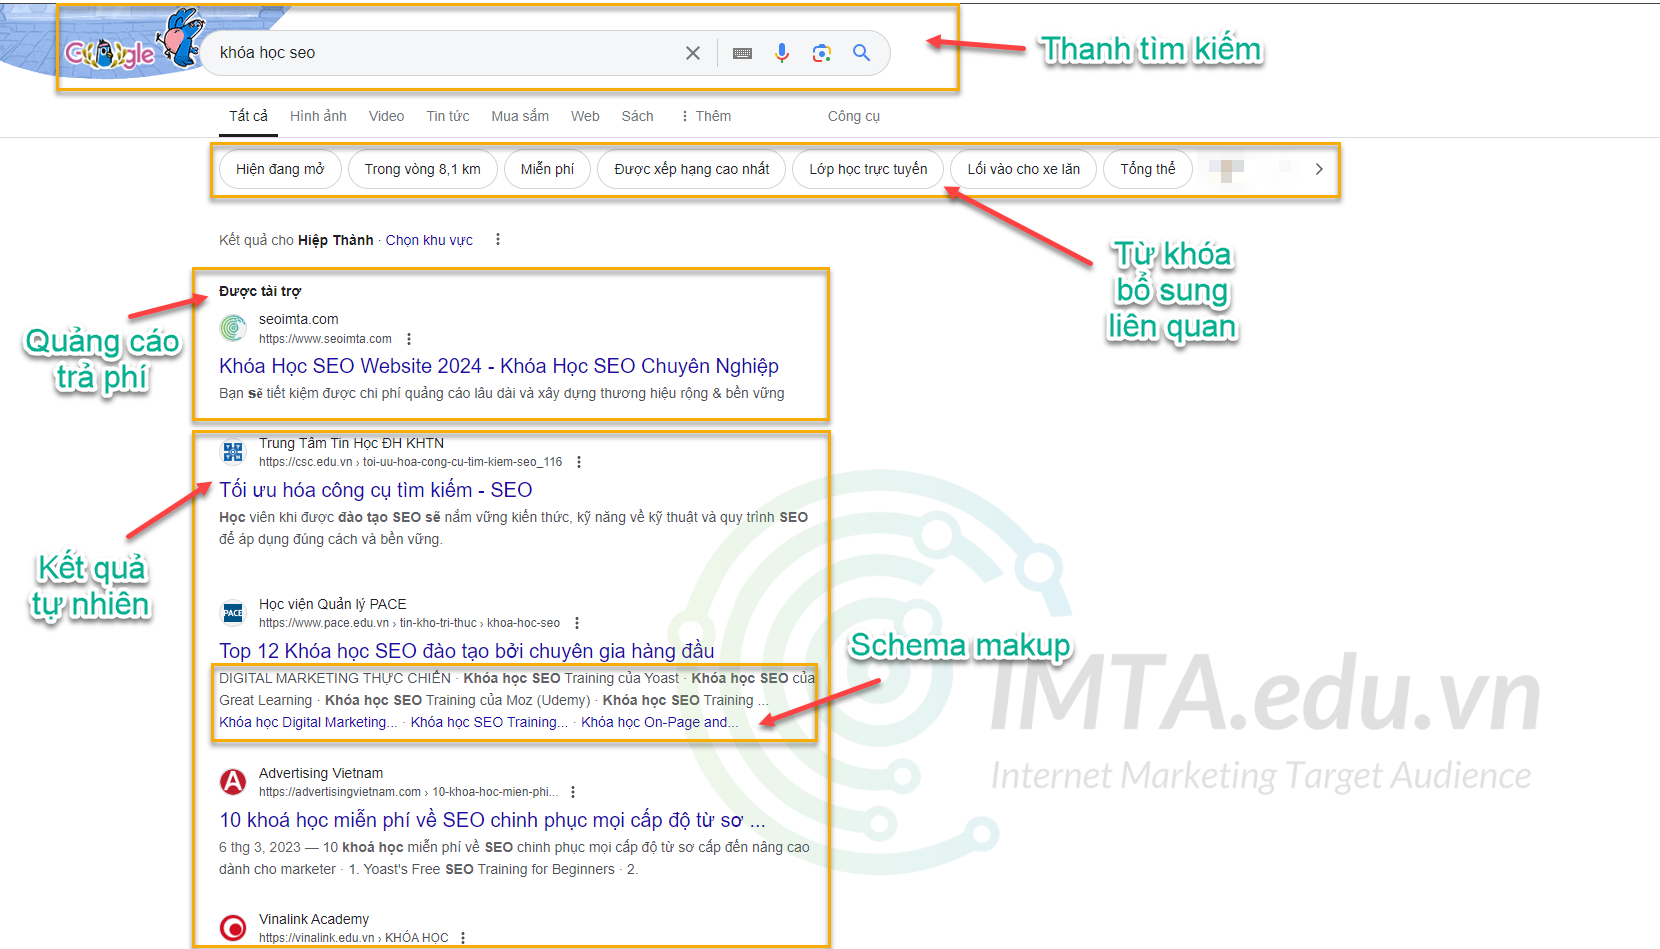The width and height of the screenshot is (1660, 949).
Task: Open three-dot menu for csc.edu.vn result
Action: pos(579,462)
